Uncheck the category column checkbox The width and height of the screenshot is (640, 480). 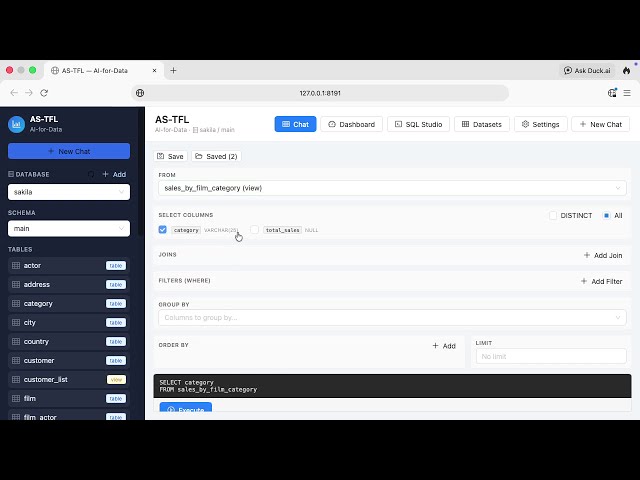[x=162, y=230]
